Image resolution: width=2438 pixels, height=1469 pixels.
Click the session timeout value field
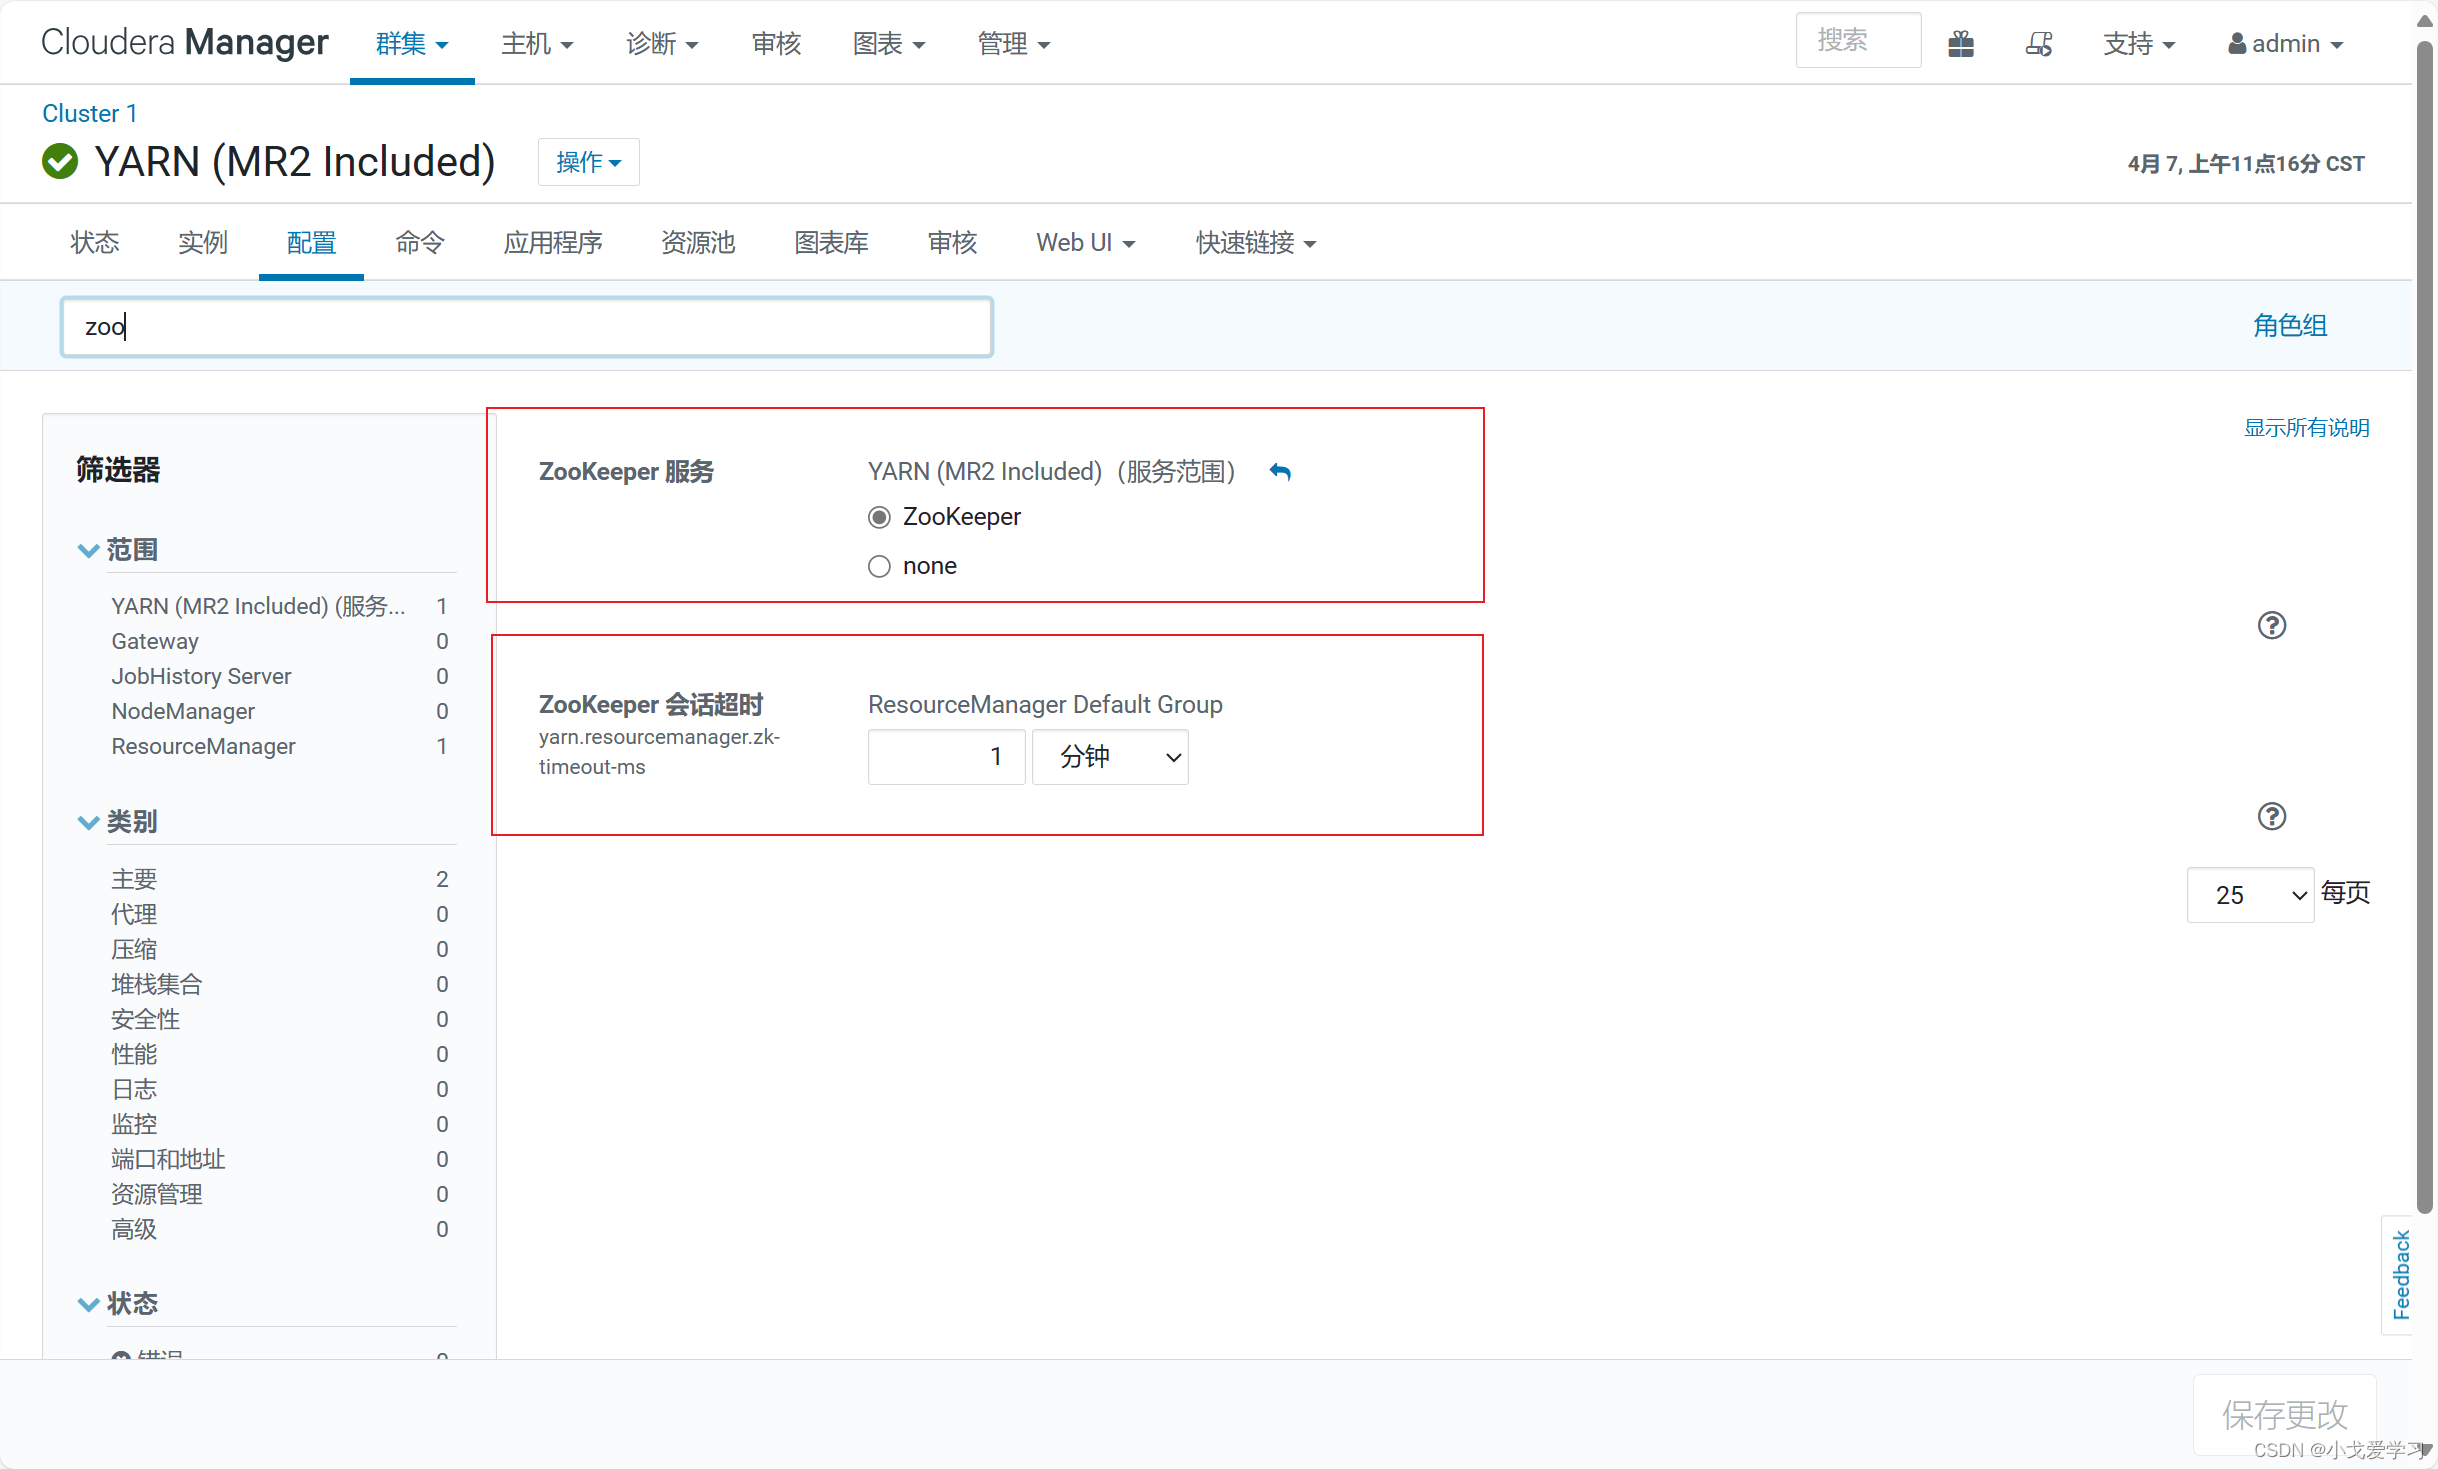click(x=947, y=757)
